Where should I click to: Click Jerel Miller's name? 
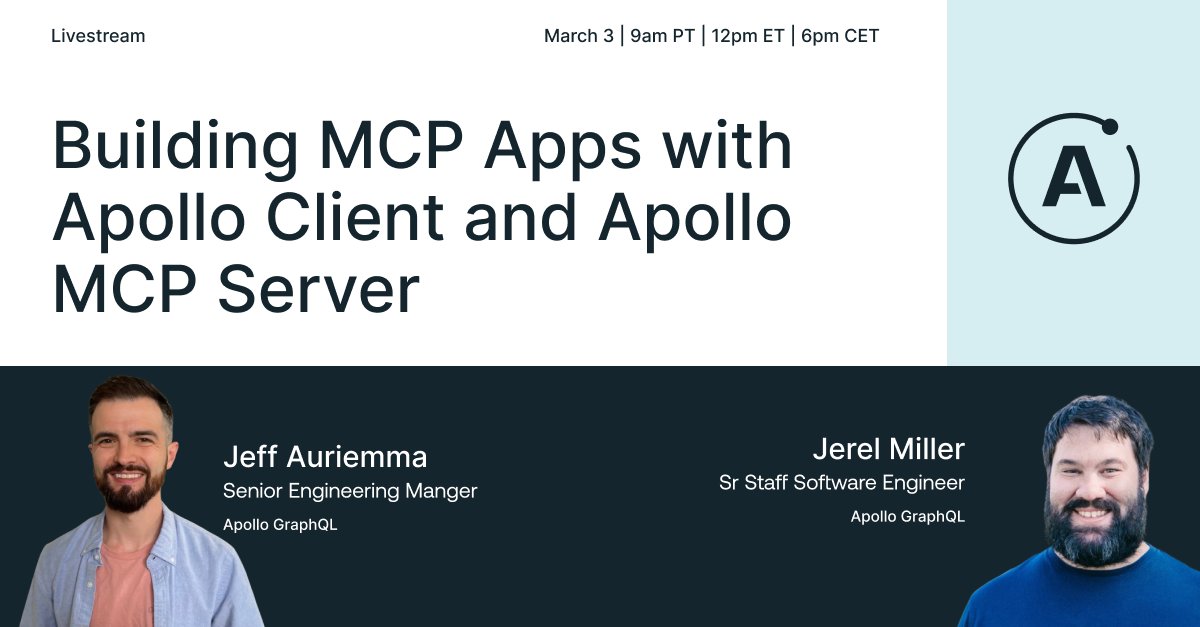coord(887,449)
